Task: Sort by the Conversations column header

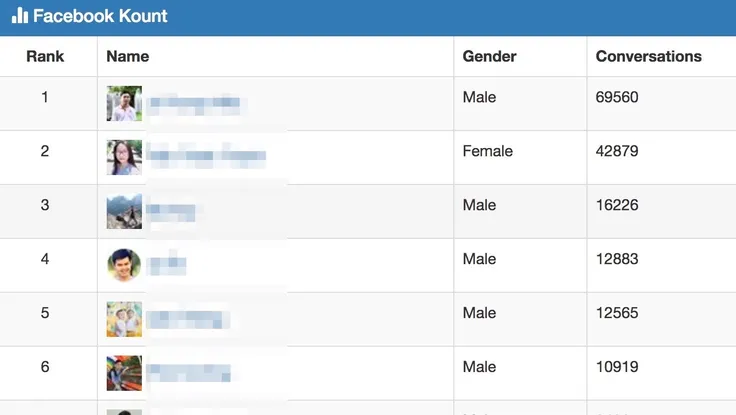Action: point(648,56)
